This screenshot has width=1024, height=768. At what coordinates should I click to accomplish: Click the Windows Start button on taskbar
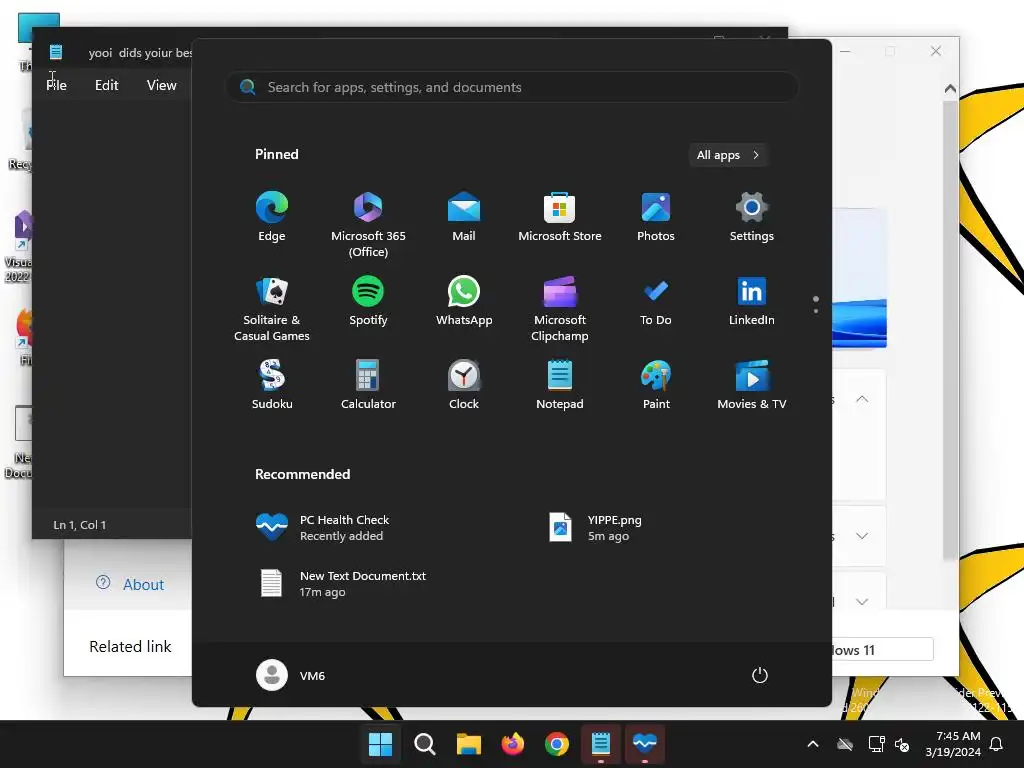(380, 744)
